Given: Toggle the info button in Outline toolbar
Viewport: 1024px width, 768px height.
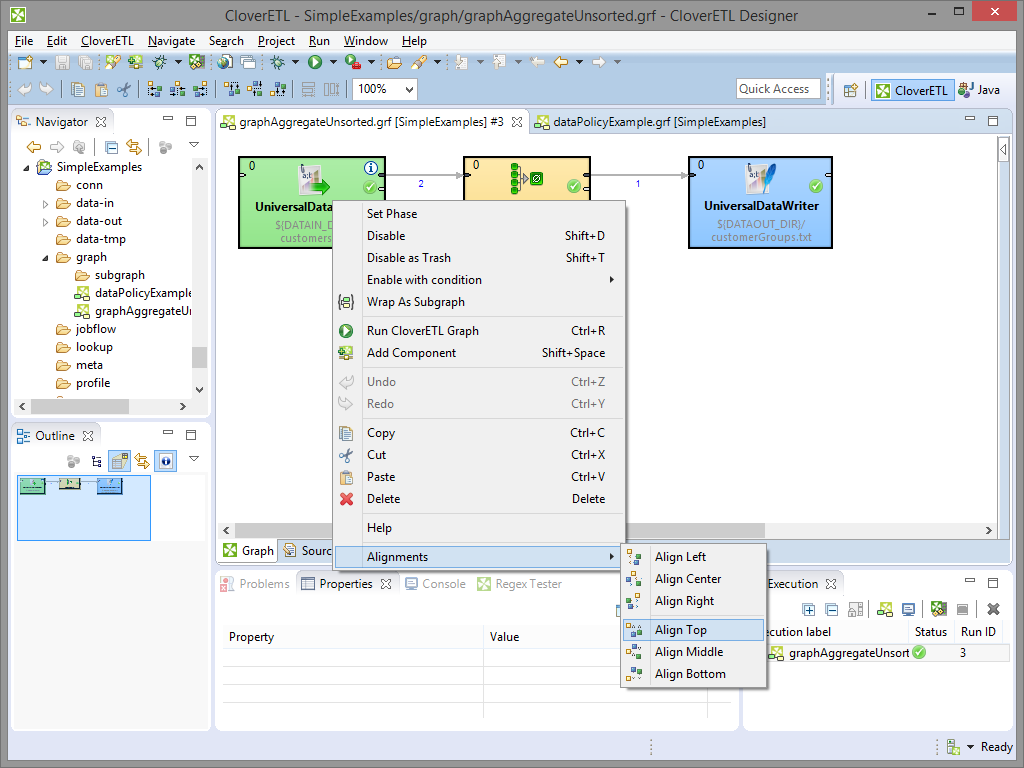Looking at the screenshot, I should pyautogui.click(x=166, y=461).
